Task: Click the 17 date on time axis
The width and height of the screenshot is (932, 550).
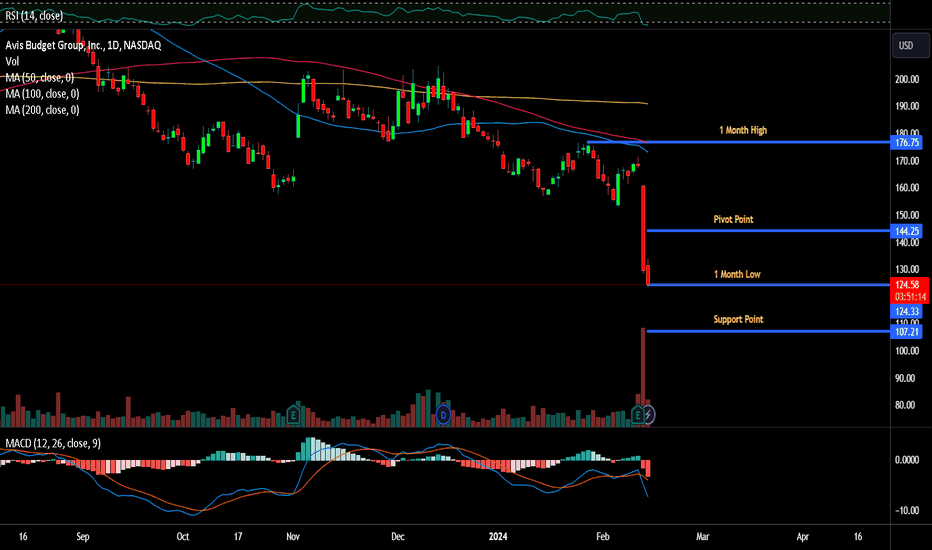Action: point(238,536)
